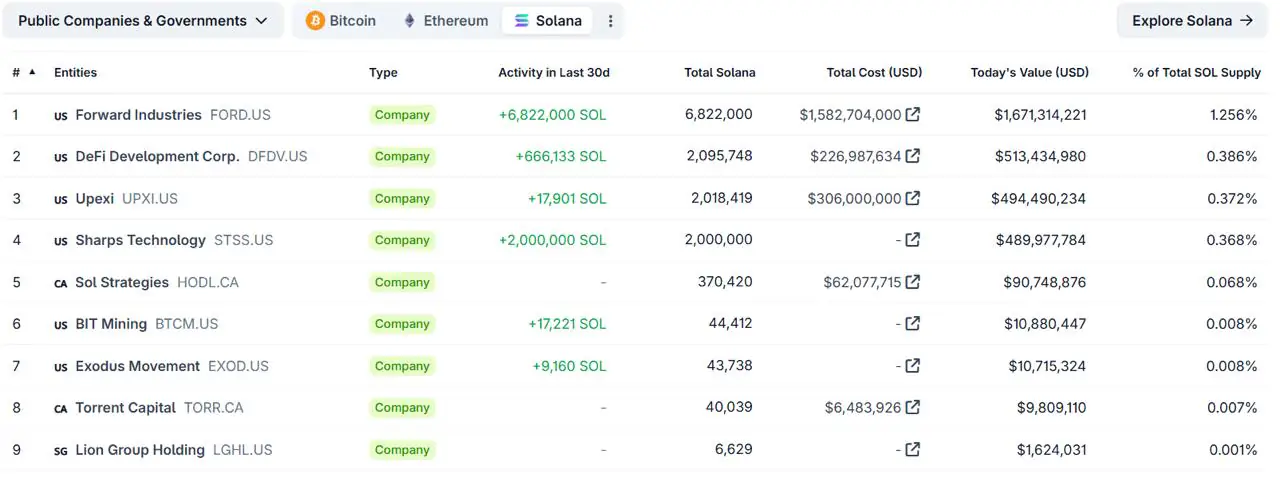Click Lion Group Holding external link icon
Image resolution: width=1280 pixels, height=482 pixels.
pos(912,450)
